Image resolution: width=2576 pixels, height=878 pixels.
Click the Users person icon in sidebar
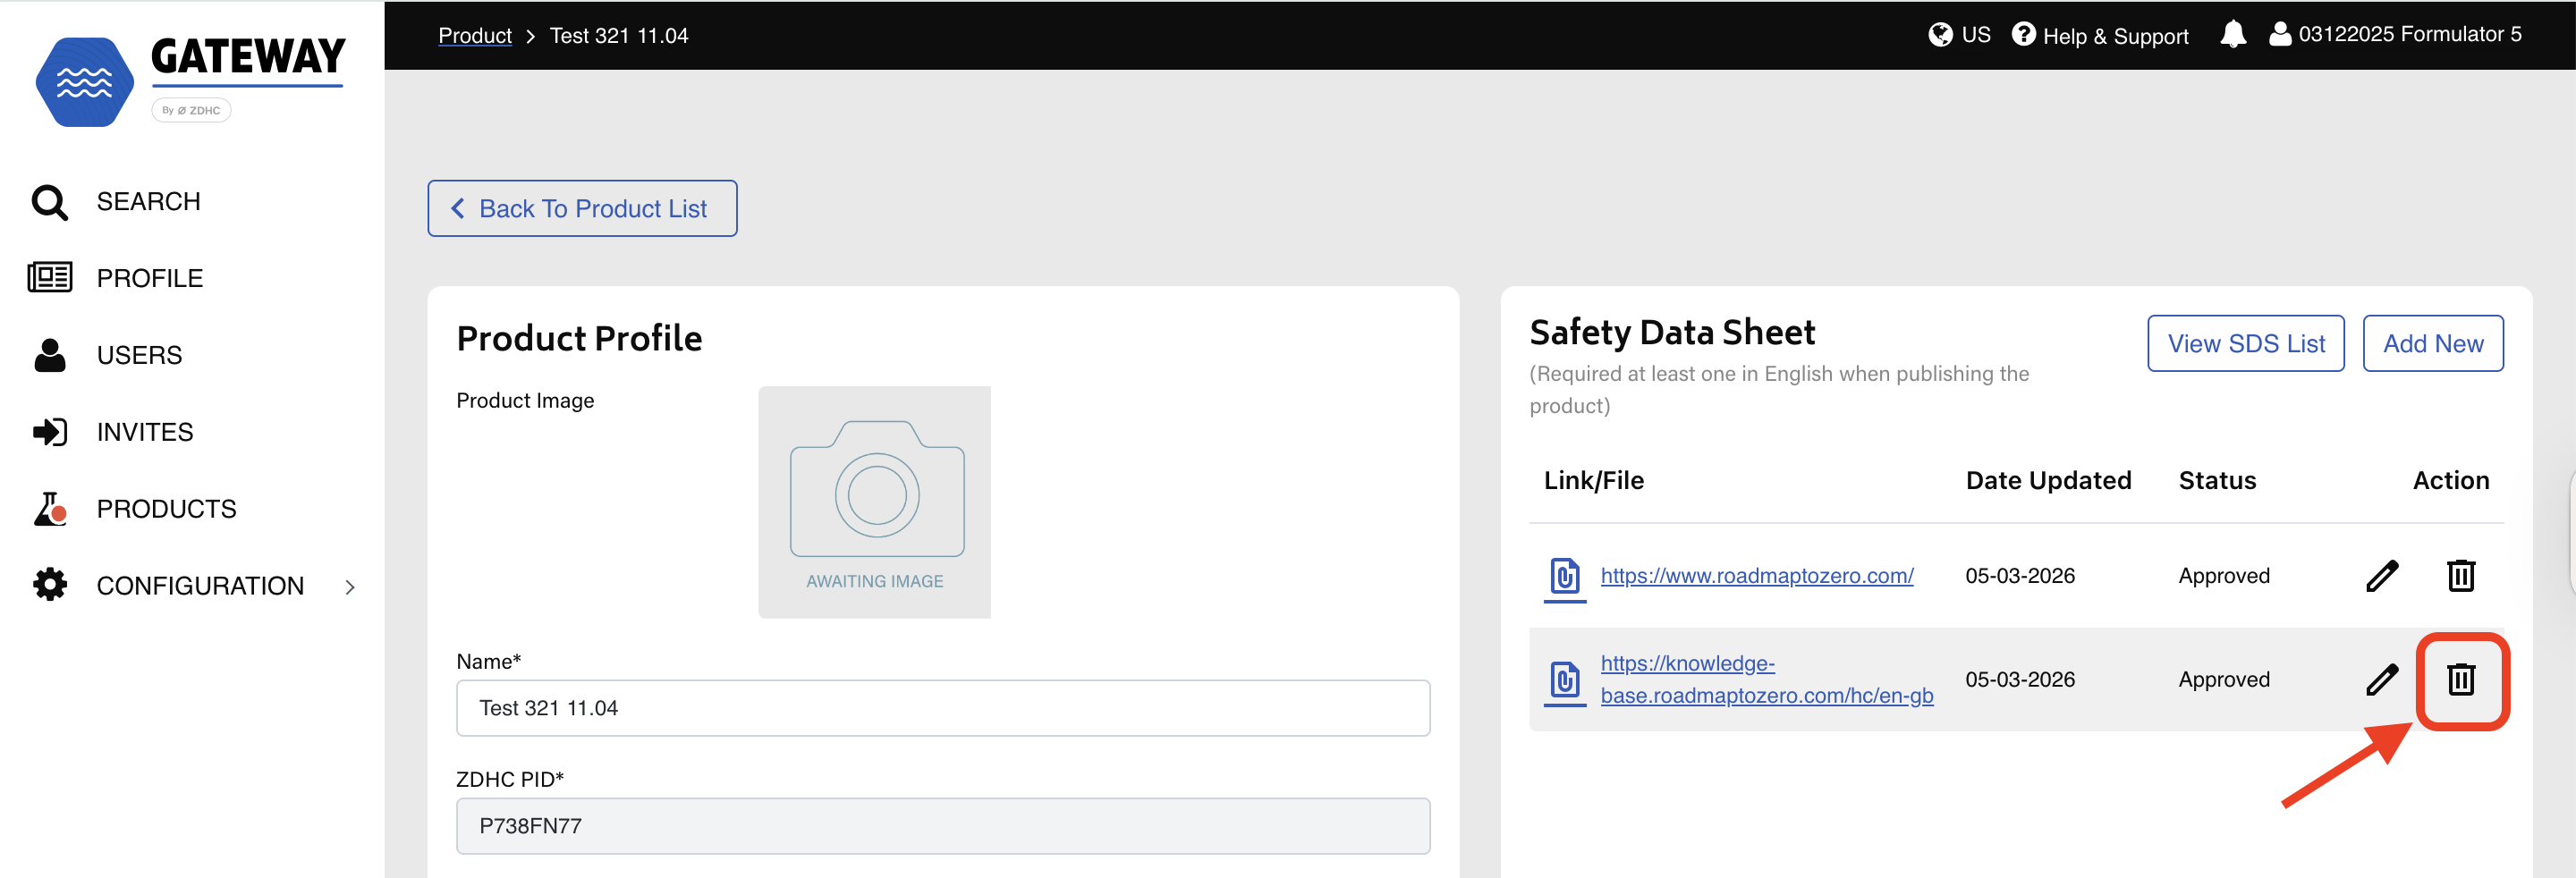(48, 354)
